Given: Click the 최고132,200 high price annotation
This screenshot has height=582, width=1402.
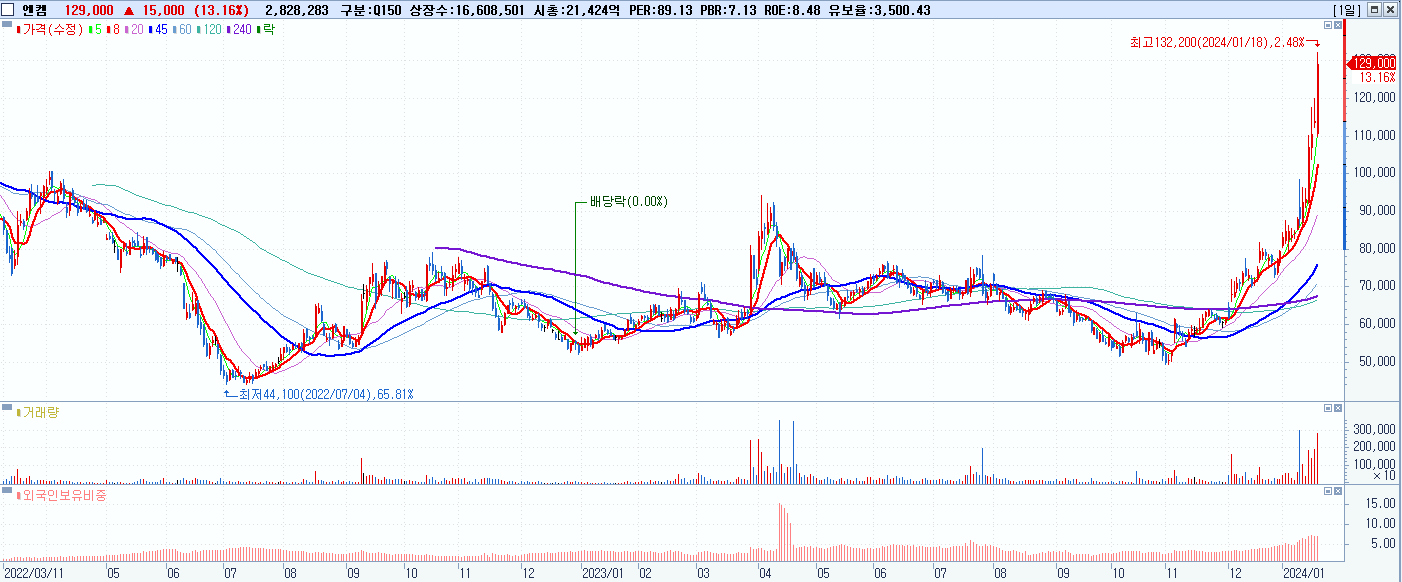Looking at the screenshot, I should (1216, 42).
